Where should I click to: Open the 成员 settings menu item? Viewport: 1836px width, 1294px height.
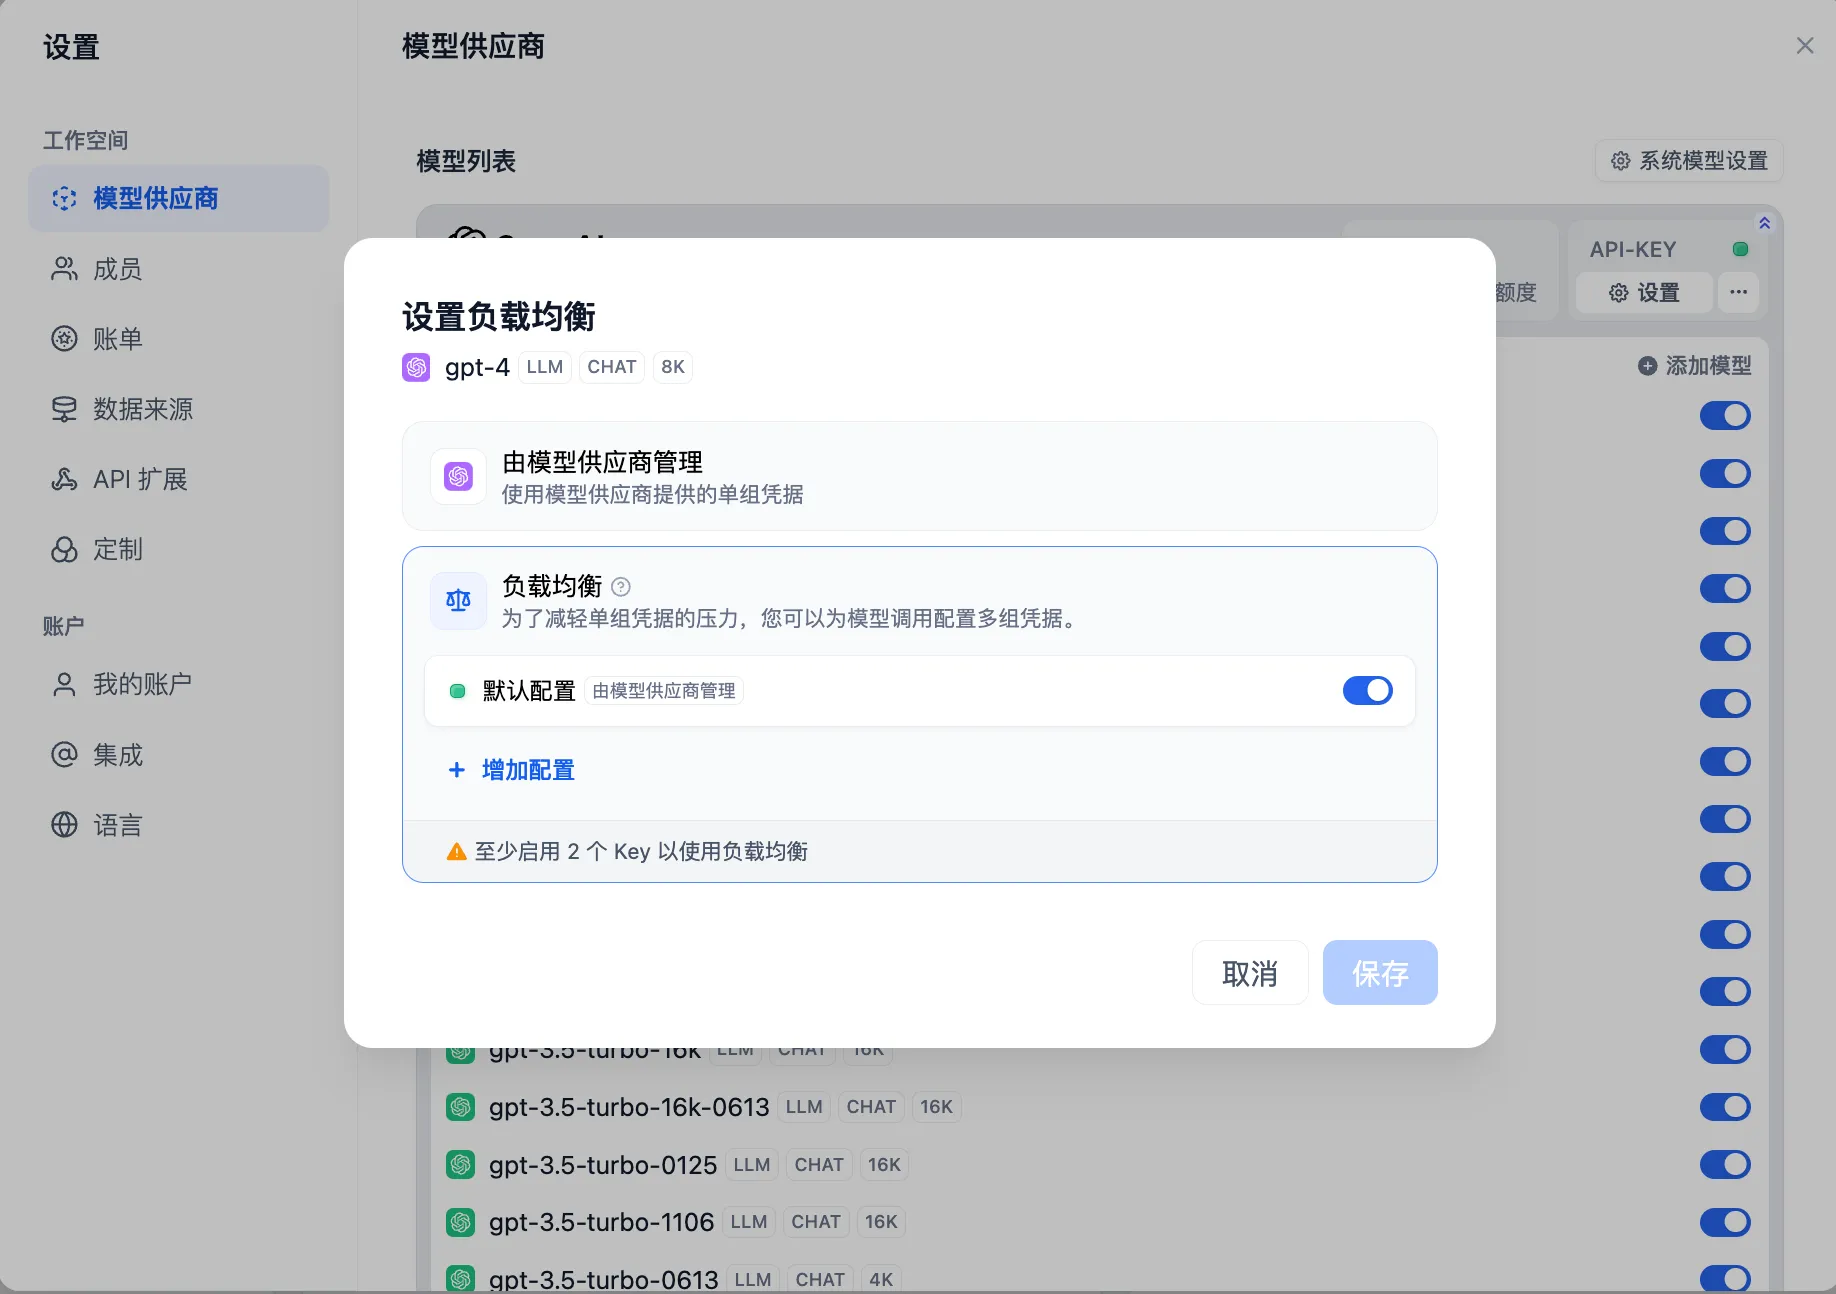click(x=118, y=269)
